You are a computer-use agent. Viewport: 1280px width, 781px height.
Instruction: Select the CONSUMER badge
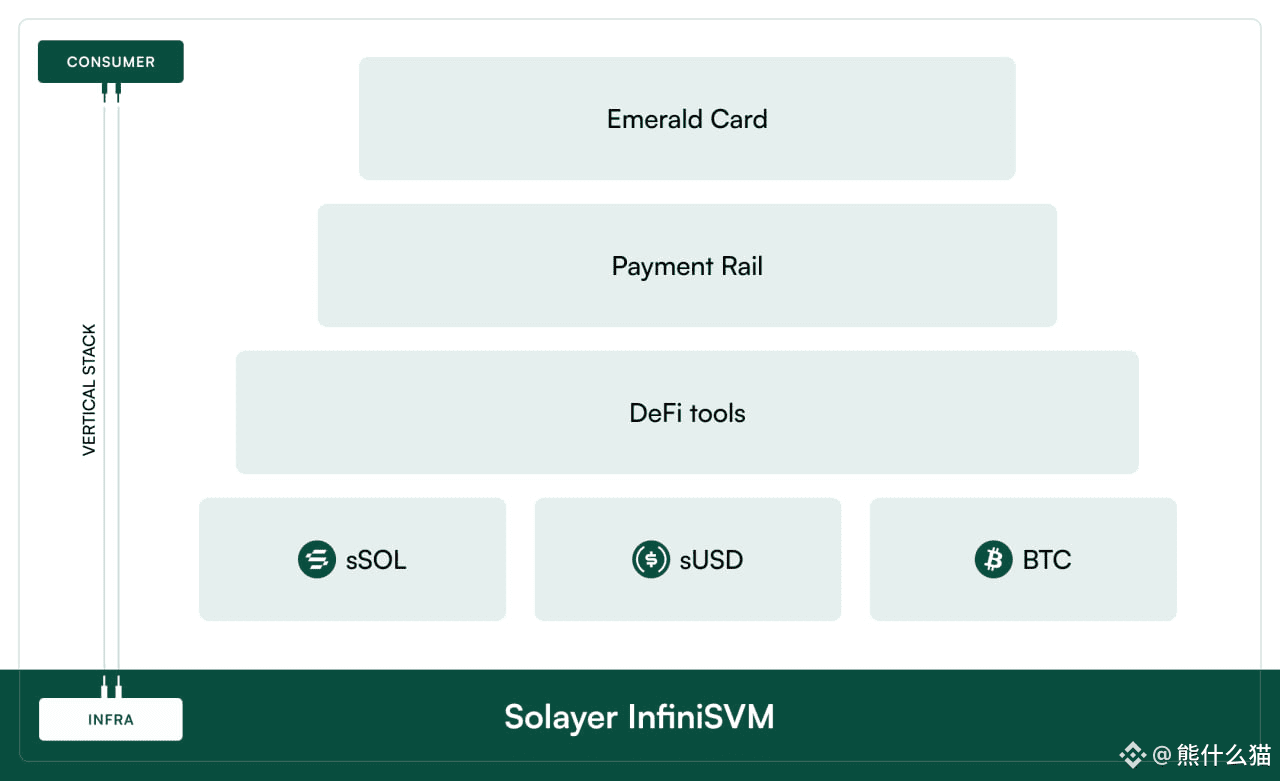111,62
